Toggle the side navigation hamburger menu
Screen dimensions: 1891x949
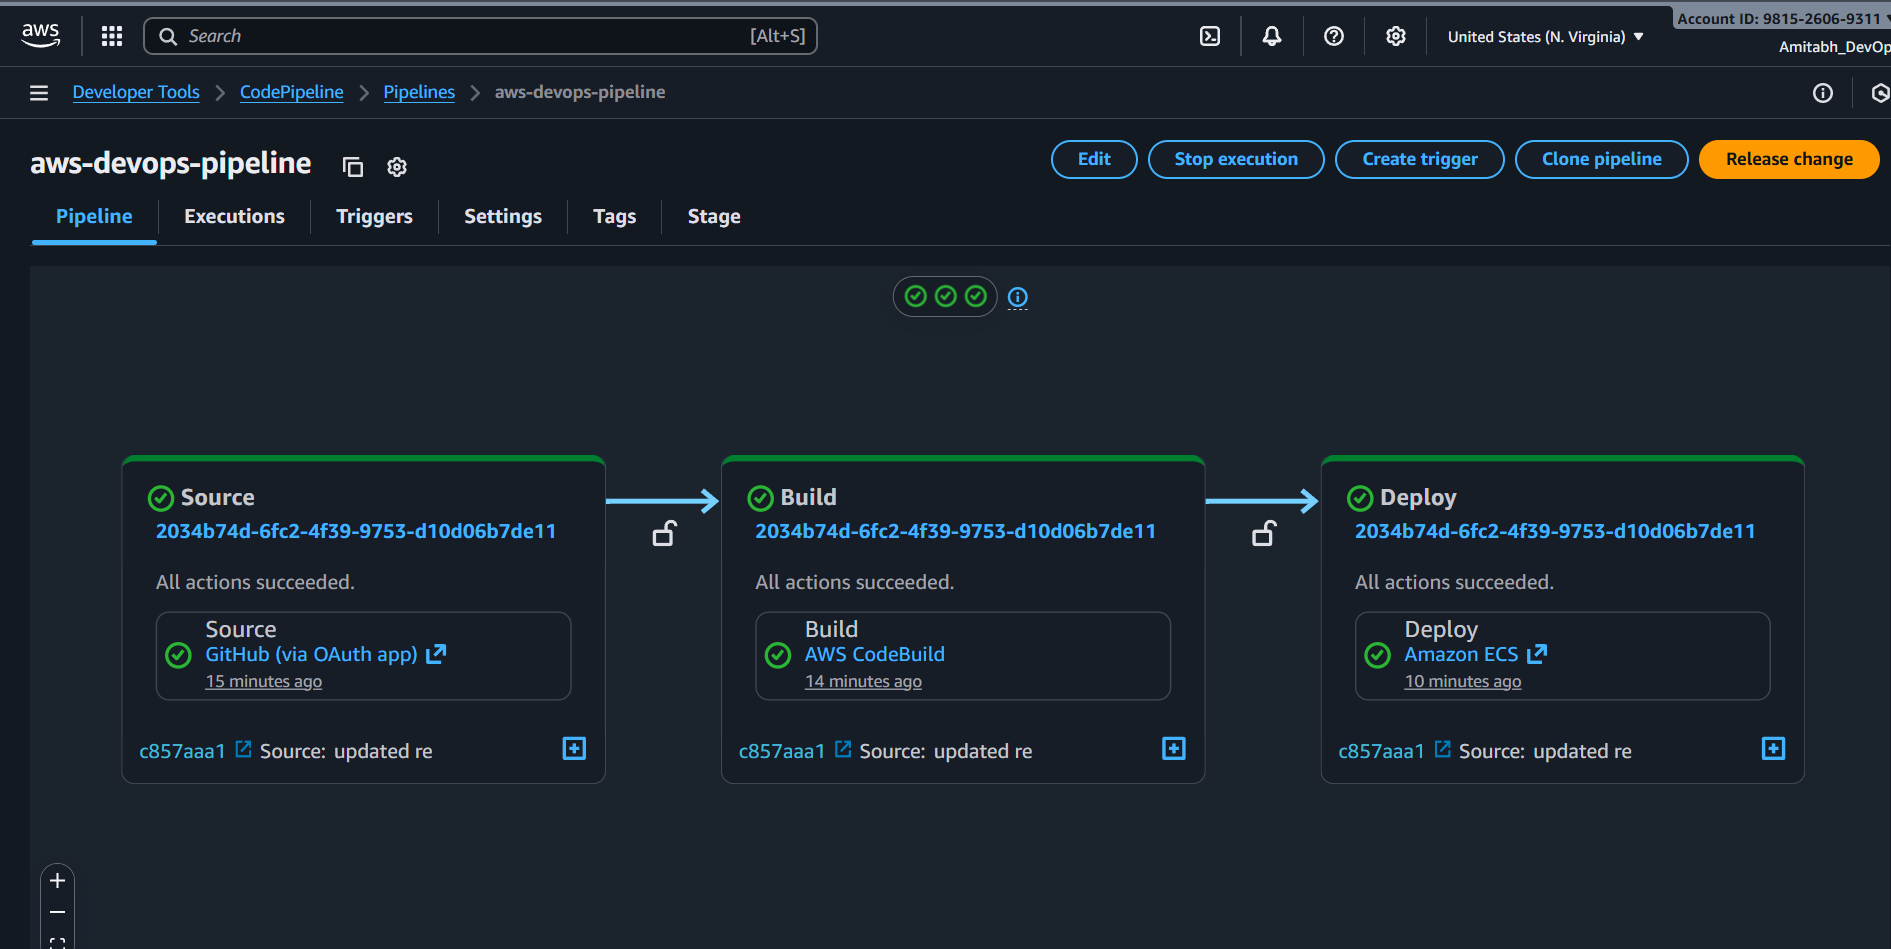[39, 93]
